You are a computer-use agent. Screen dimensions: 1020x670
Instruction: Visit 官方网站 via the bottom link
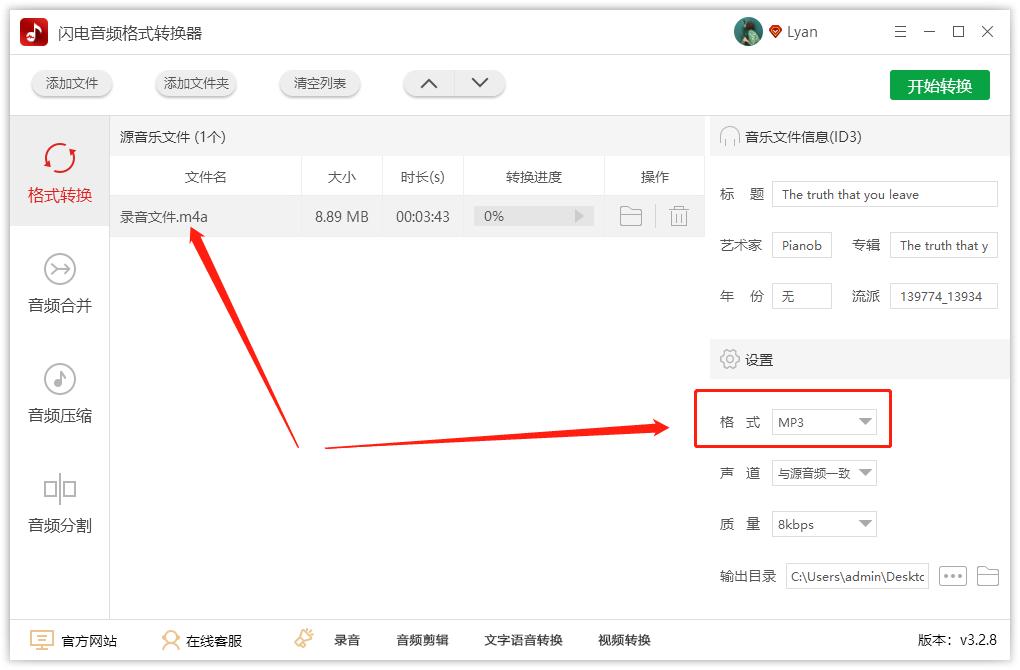[x=77, y=640]
